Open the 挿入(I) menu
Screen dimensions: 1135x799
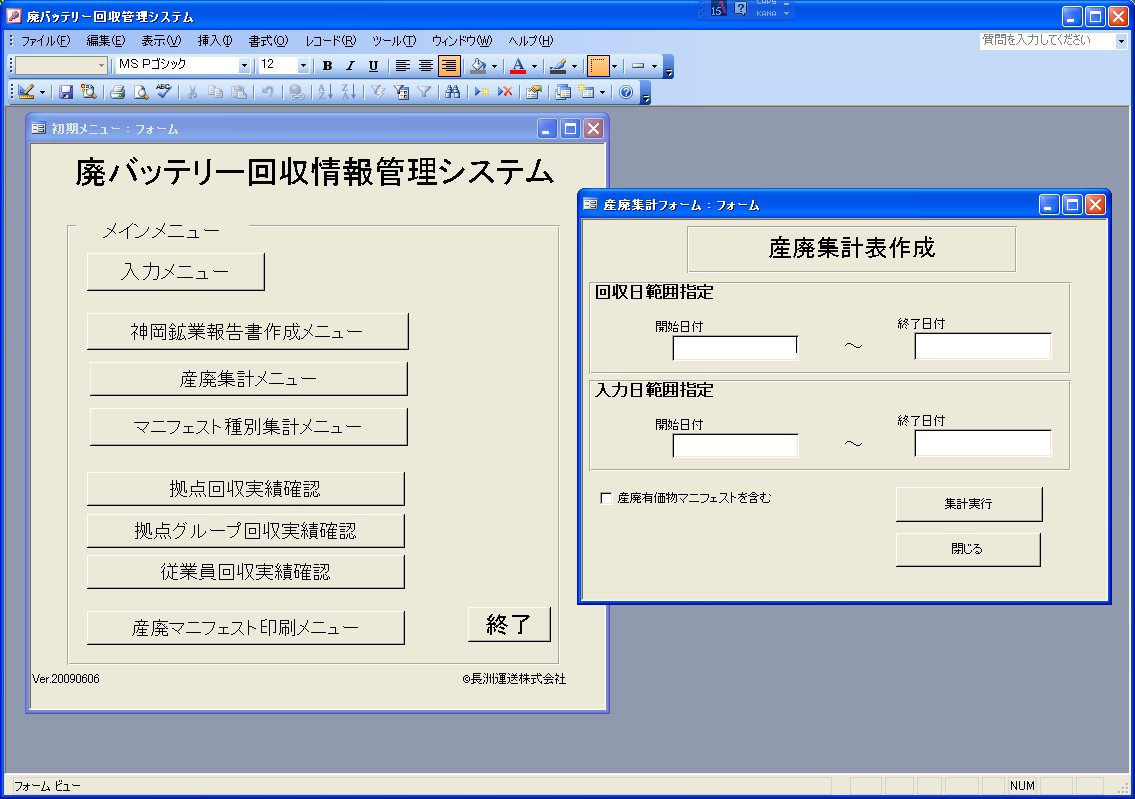click(215, 41)
